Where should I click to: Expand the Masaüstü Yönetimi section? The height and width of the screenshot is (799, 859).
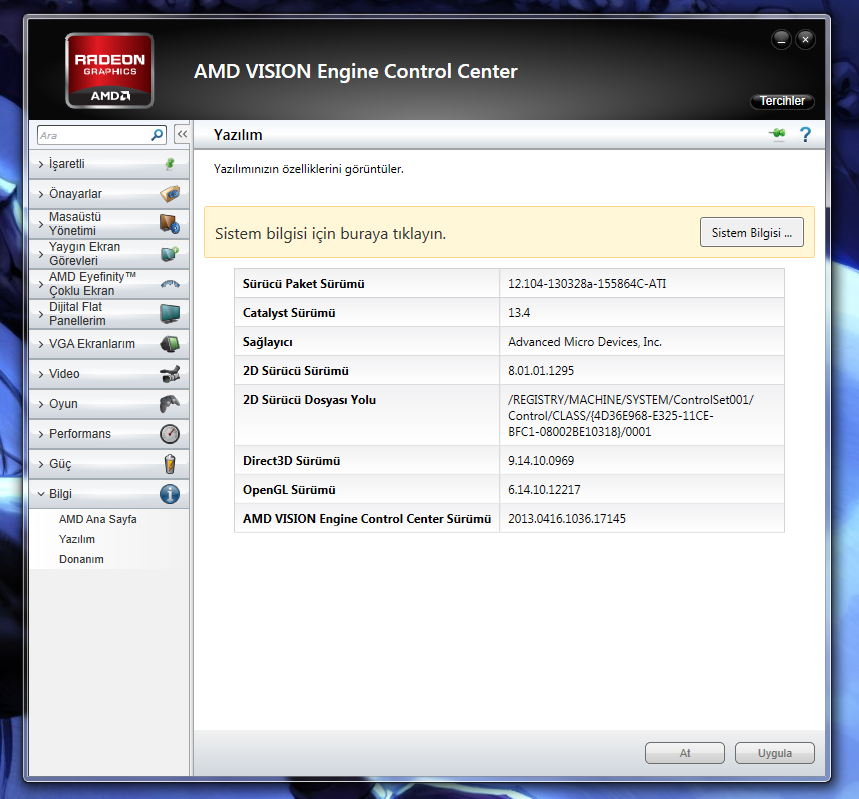[x=41, y=224]
